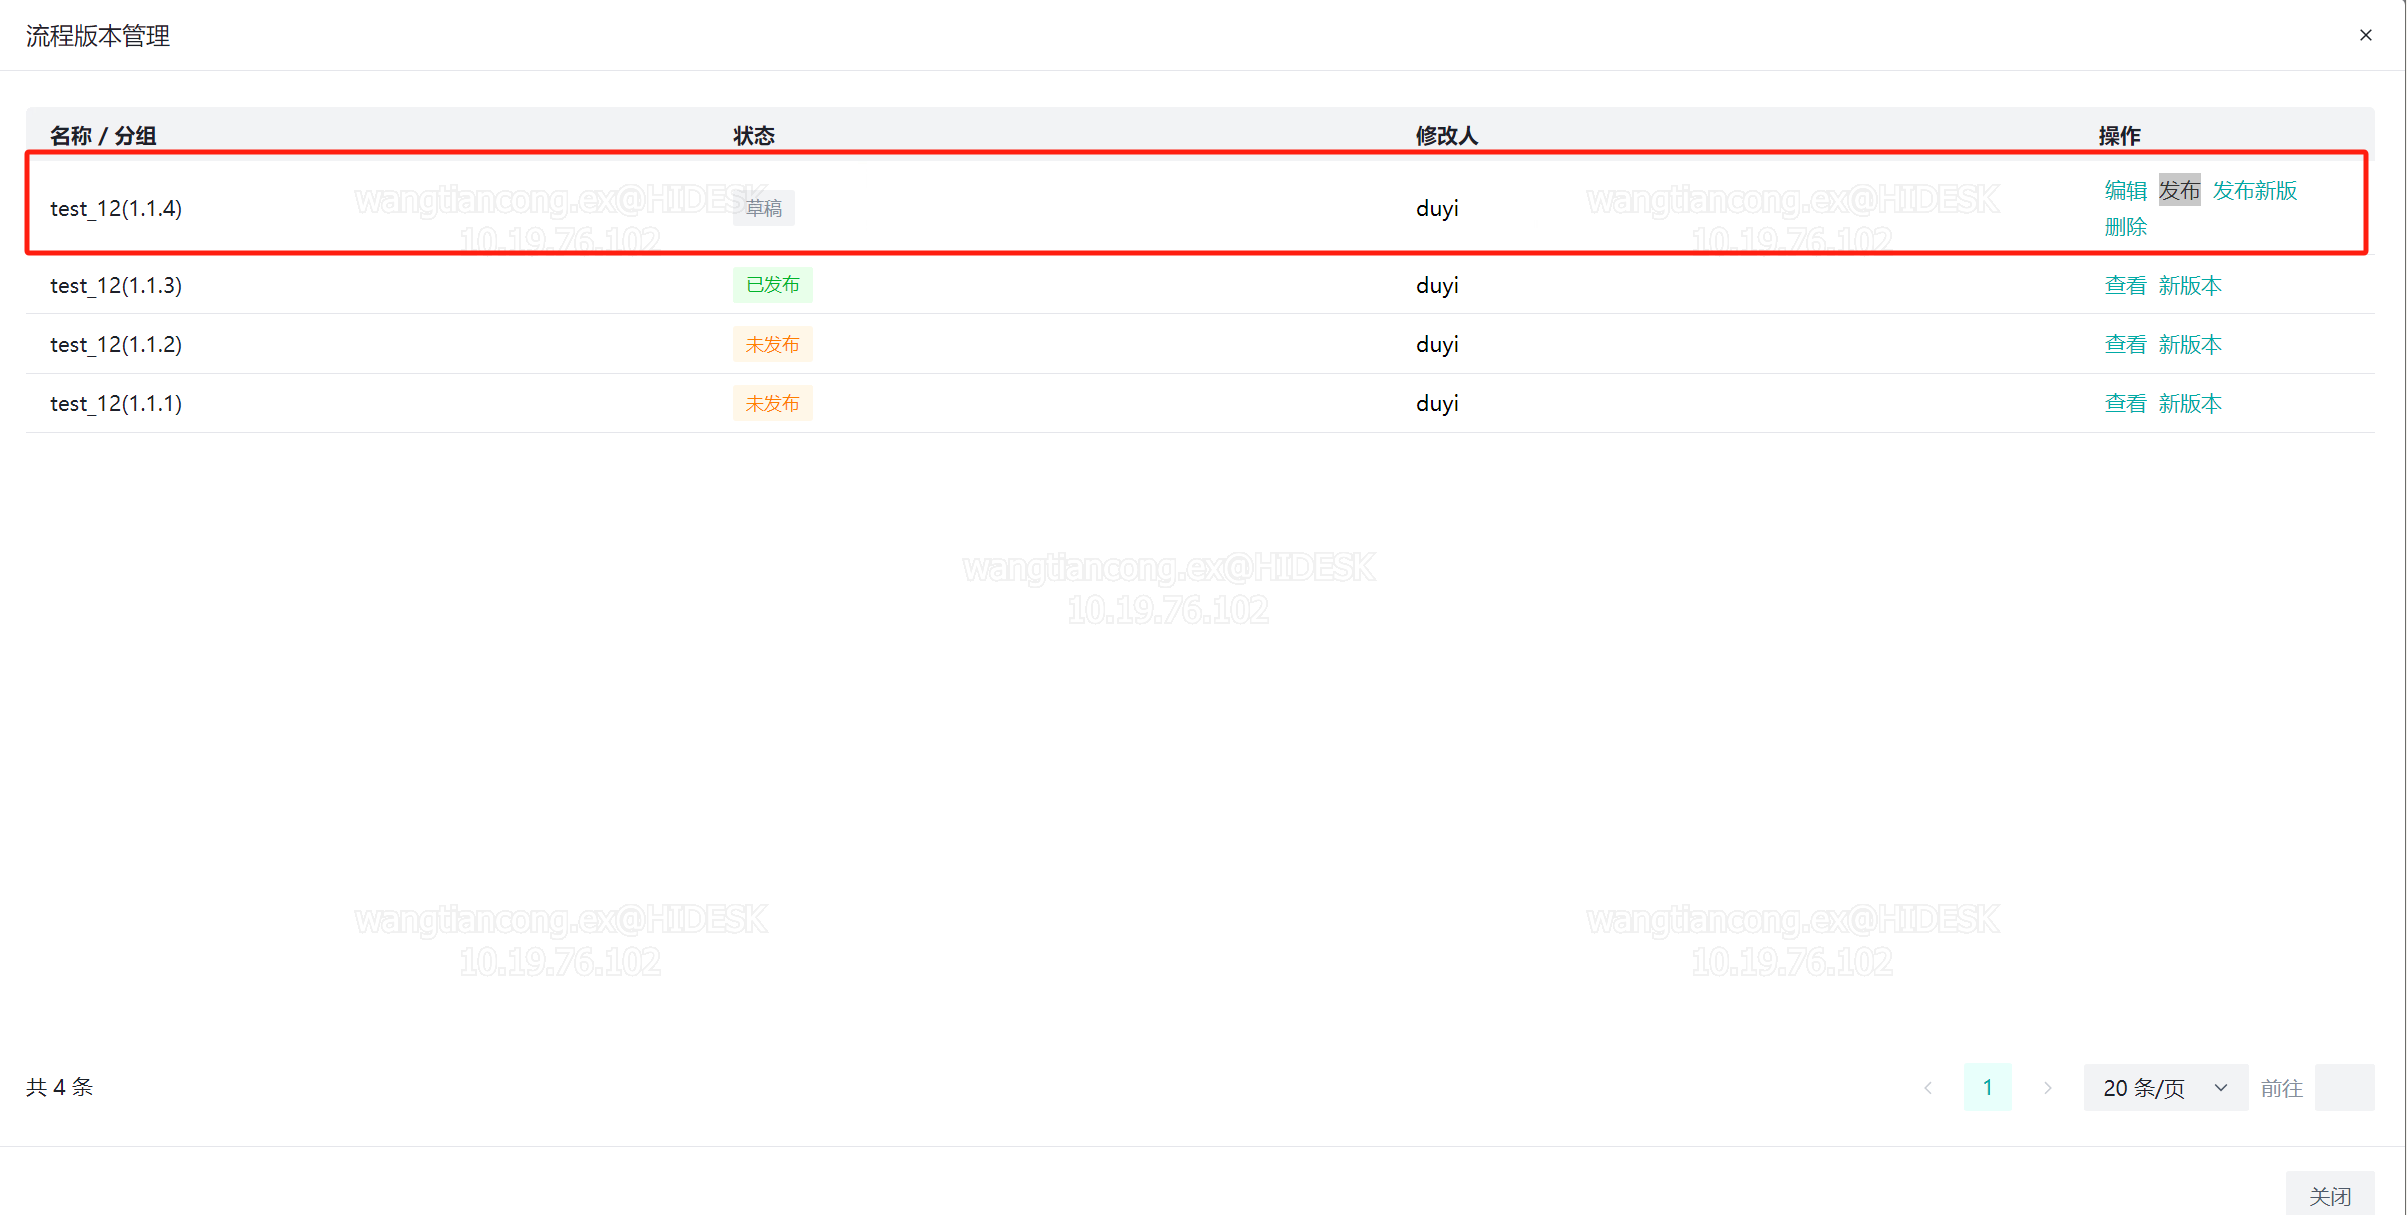Image resolution: width=2407 pixels, height=1215 pixels.
Task: Click the 已发布 status tag
Action: click(772, 285)
